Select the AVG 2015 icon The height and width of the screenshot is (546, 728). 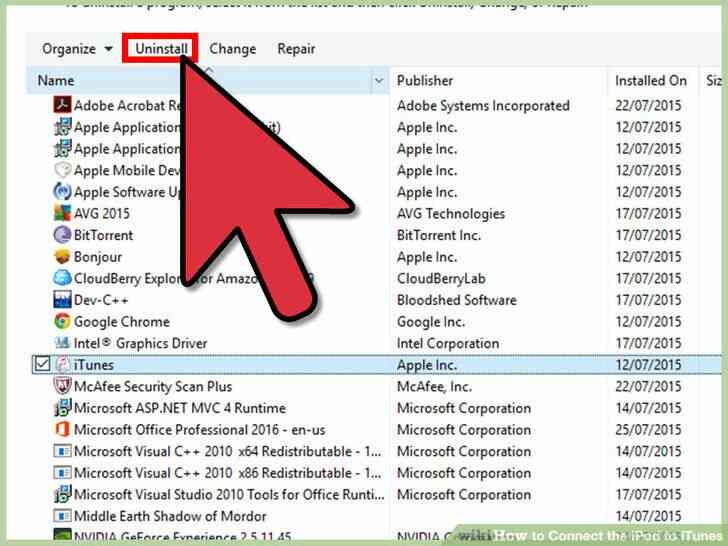[62, 213]
